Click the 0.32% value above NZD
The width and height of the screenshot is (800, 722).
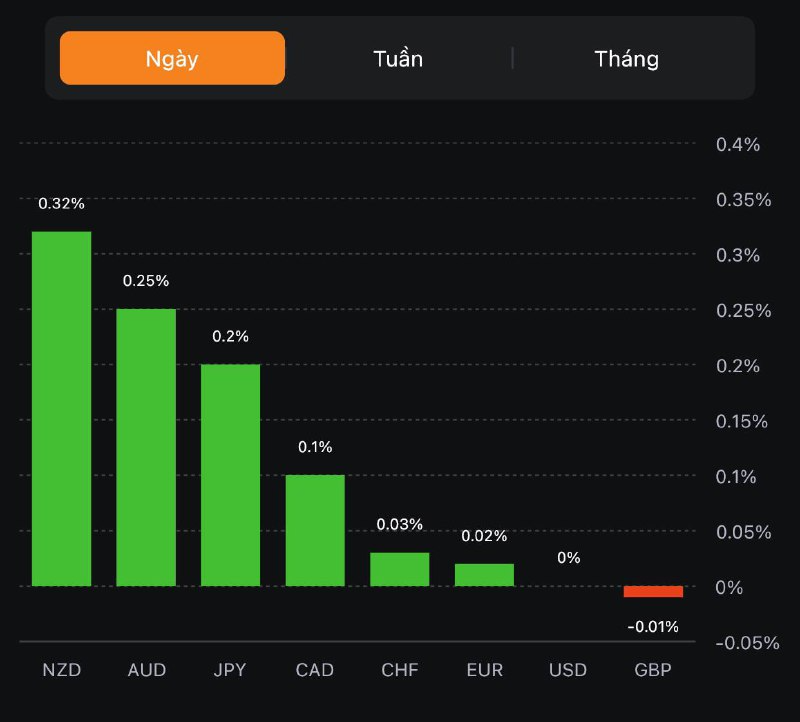[x=61, y=204]
